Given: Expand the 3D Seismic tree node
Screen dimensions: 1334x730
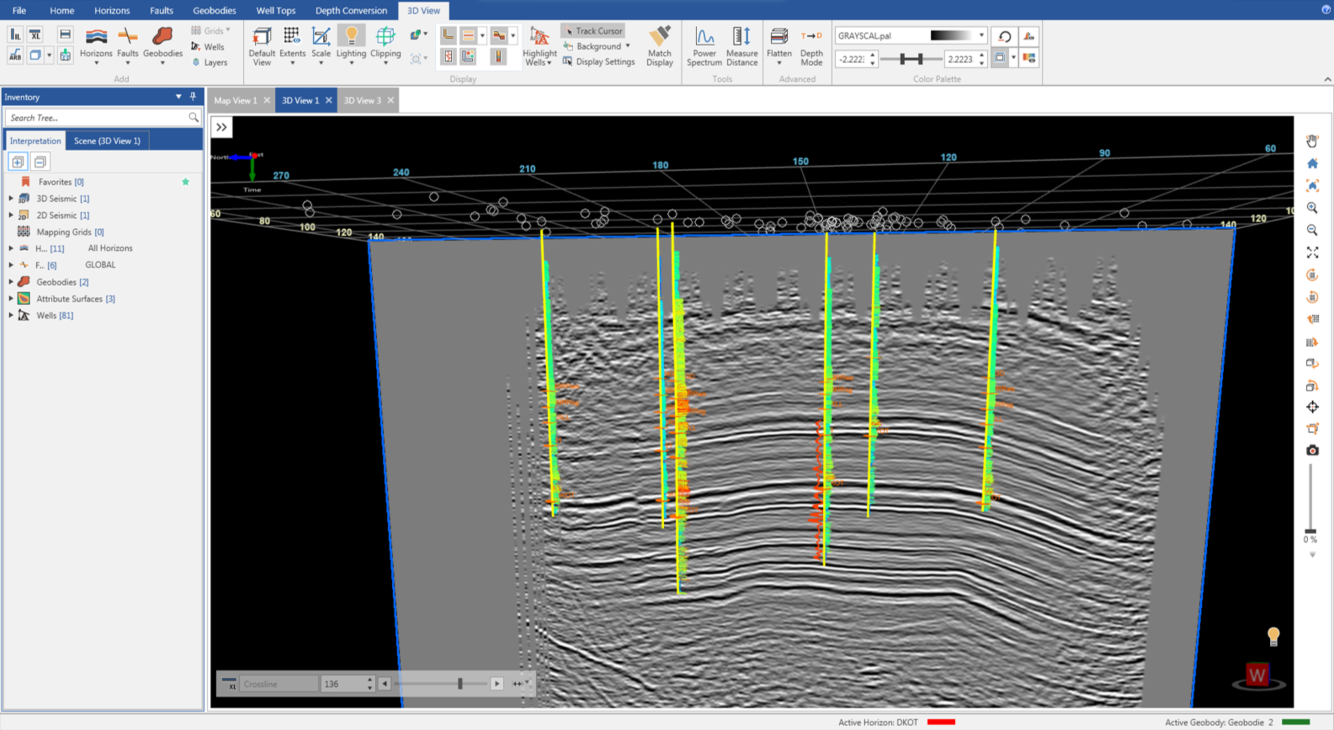Looking at the screenshot, I should 11,199.
